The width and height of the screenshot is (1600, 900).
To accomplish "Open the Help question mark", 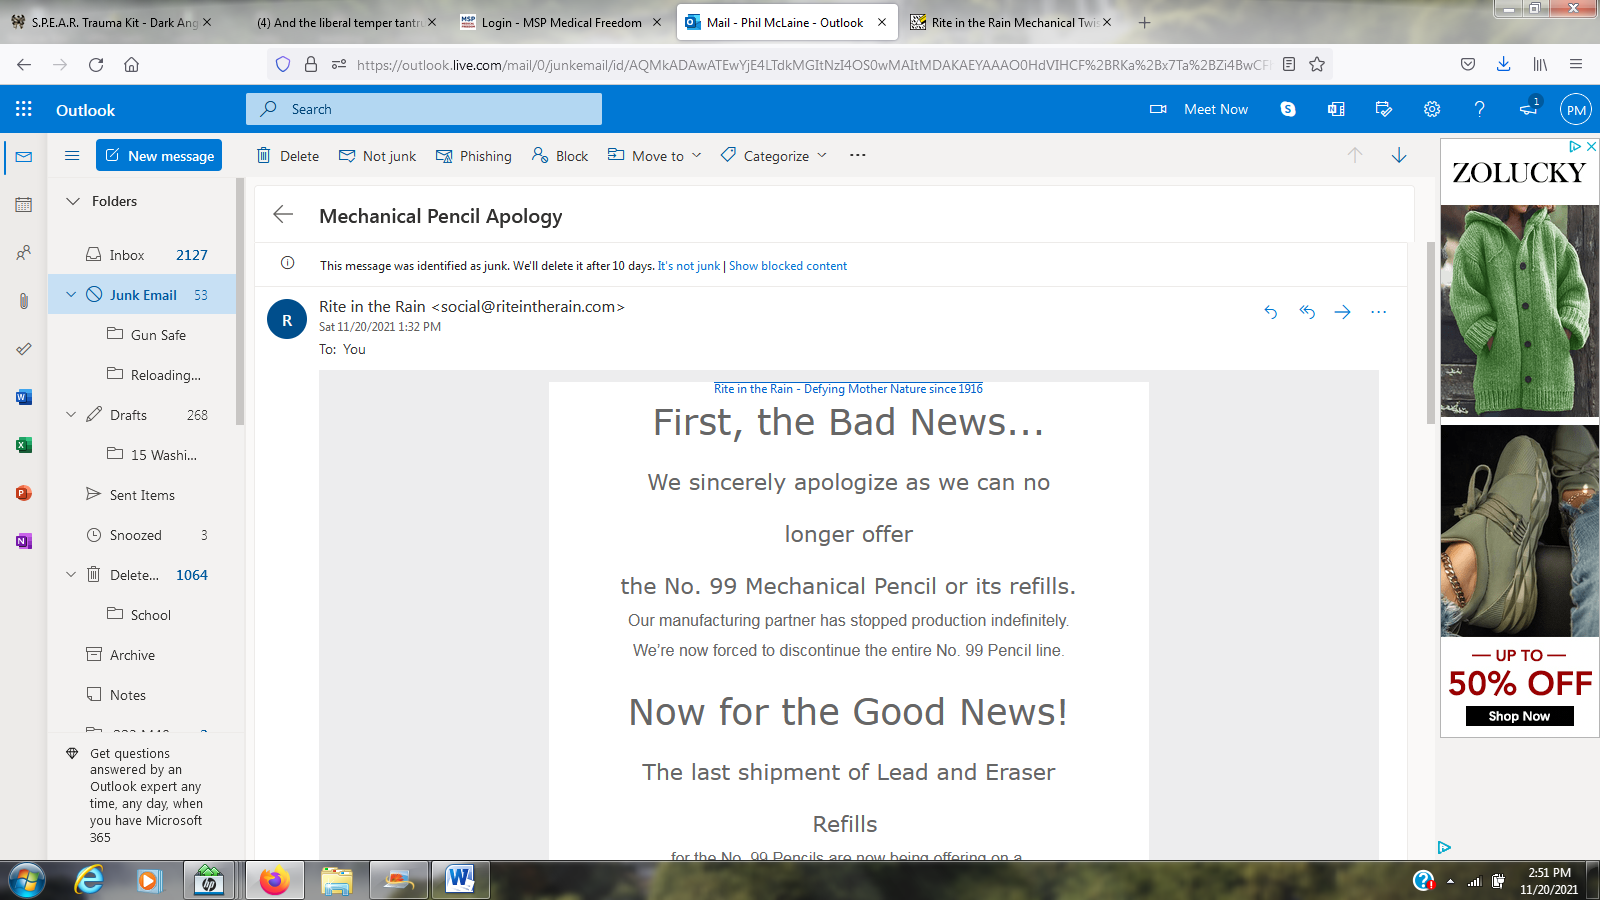I will [1480, 109].
